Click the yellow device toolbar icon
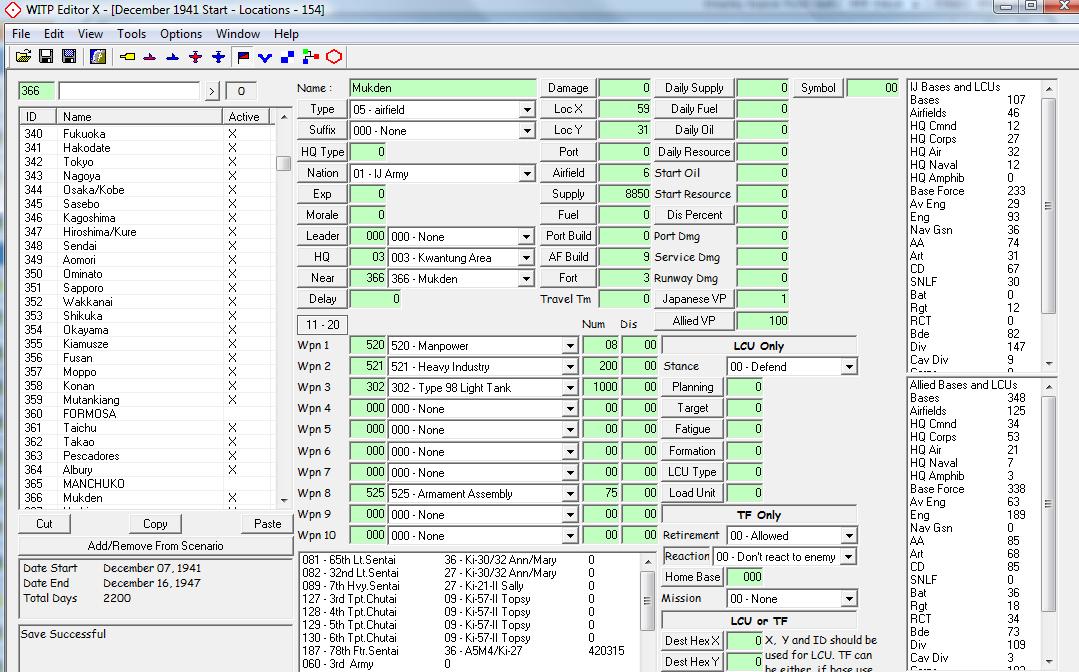The image size is (1079, 672). [x=127, y=57]
